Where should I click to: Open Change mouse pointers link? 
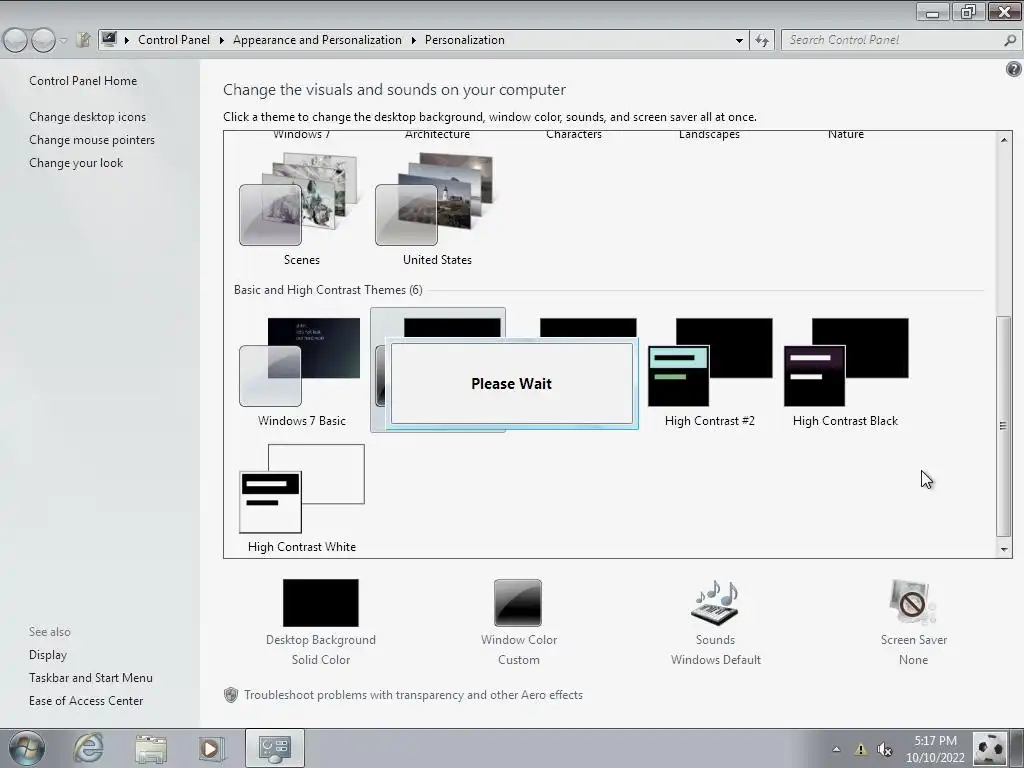[x=92, y=140]
